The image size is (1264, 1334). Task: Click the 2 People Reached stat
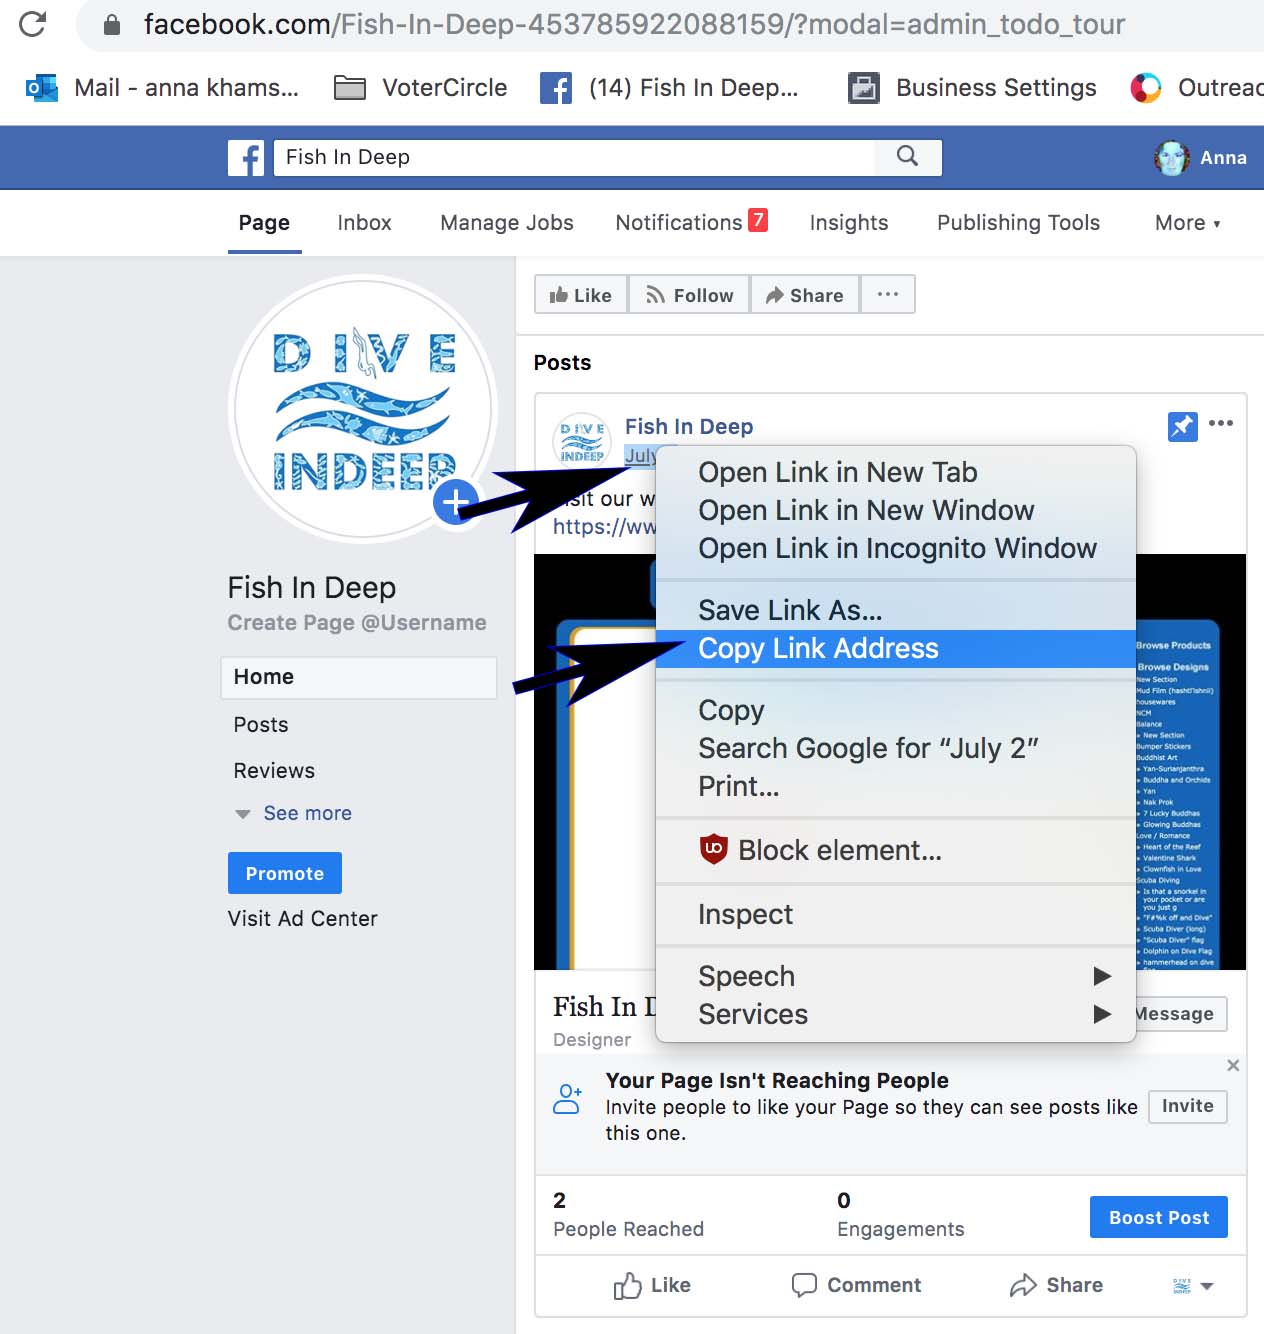(628, 1215)
